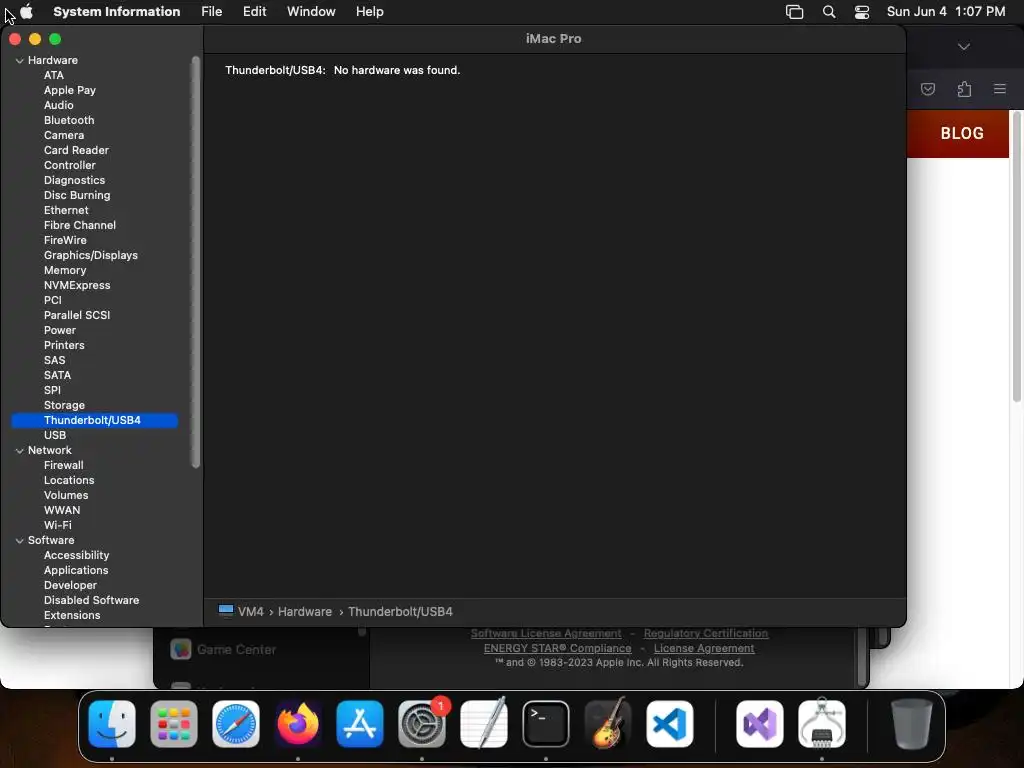Open the File menu
This screenshot has height=768, width=1024.
212,11
